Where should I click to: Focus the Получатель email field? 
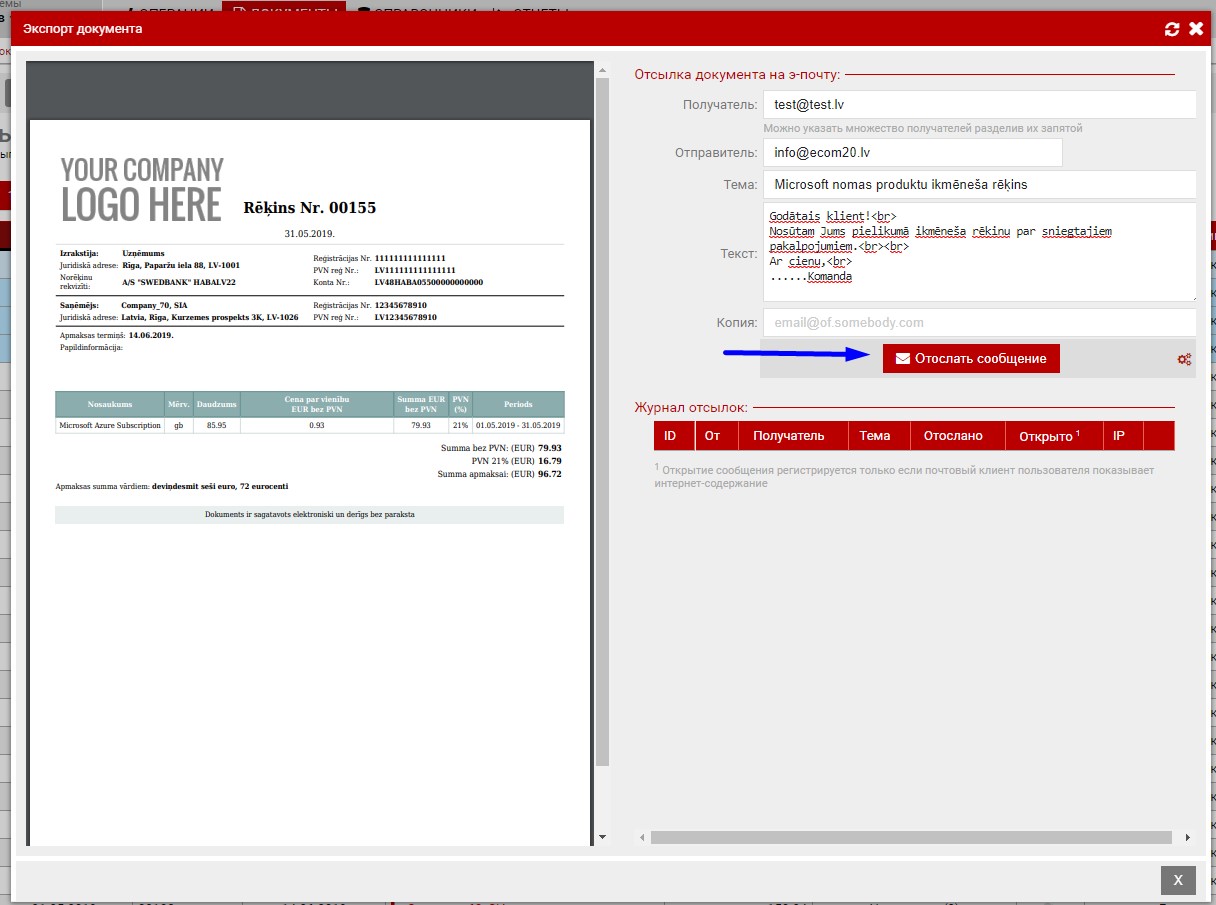tap(979, 104)
